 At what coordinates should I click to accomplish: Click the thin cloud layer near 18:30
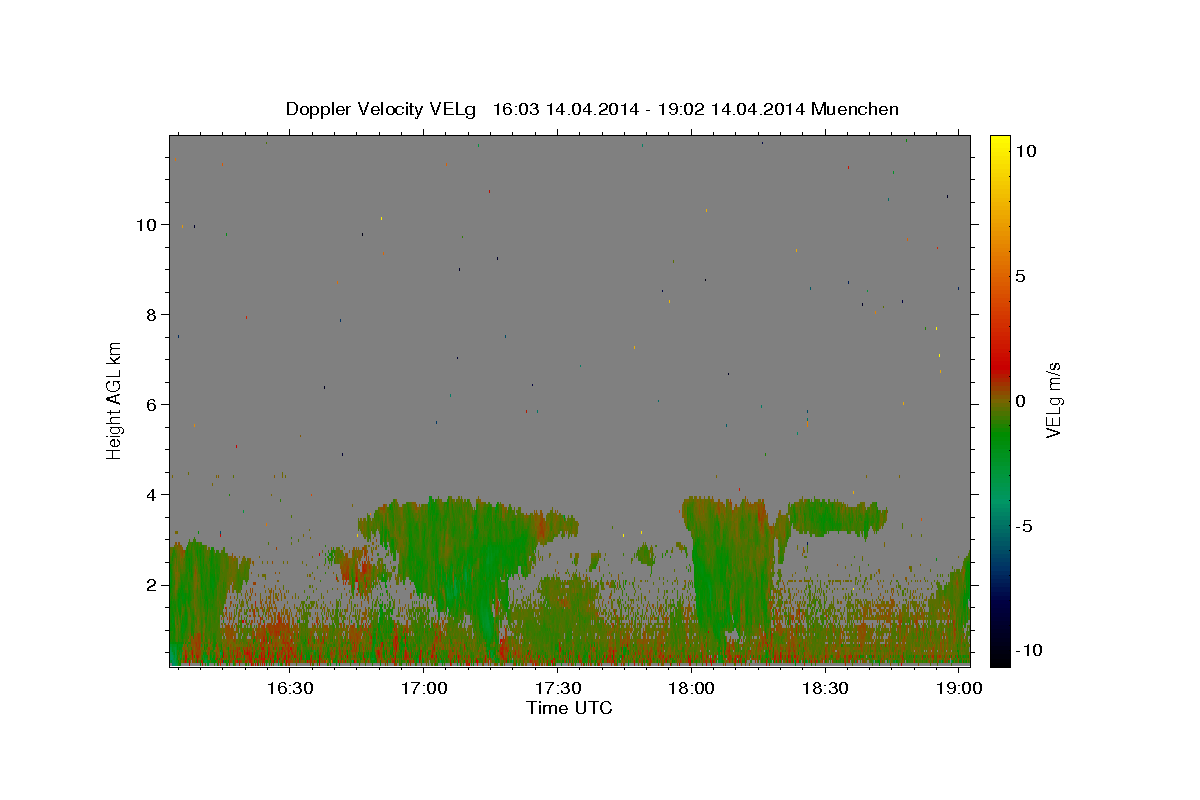pyautogui.click(x=837, y=516)
